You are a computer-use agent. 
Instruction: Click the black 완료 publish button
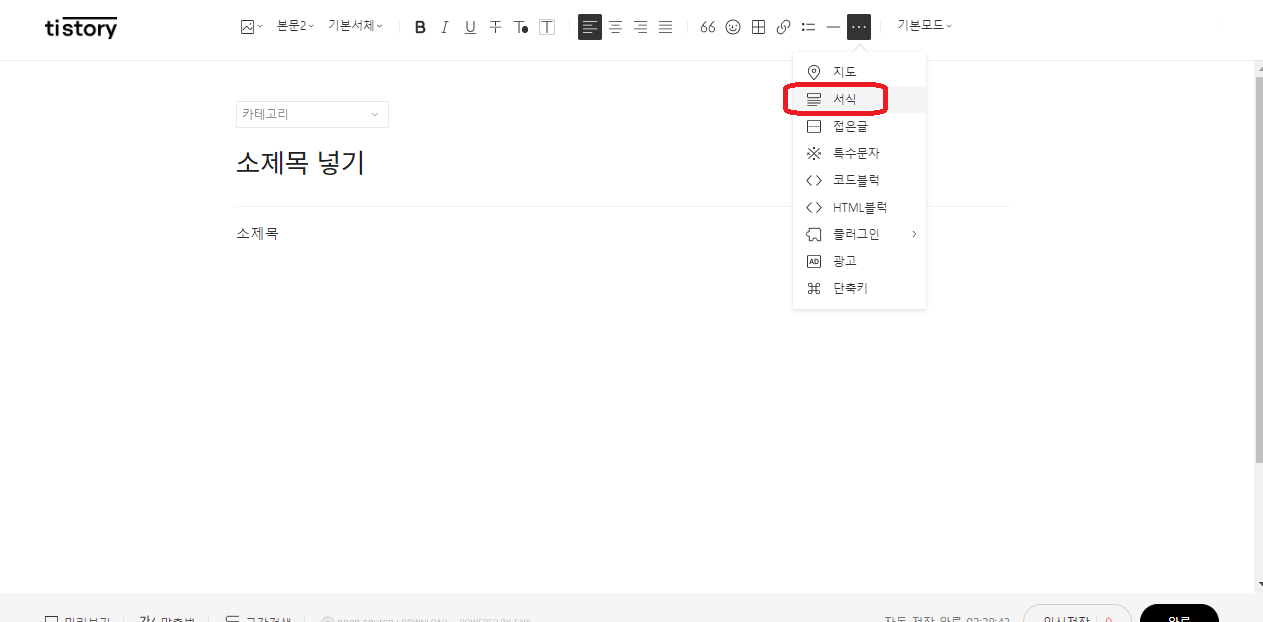click(1179, 613)
